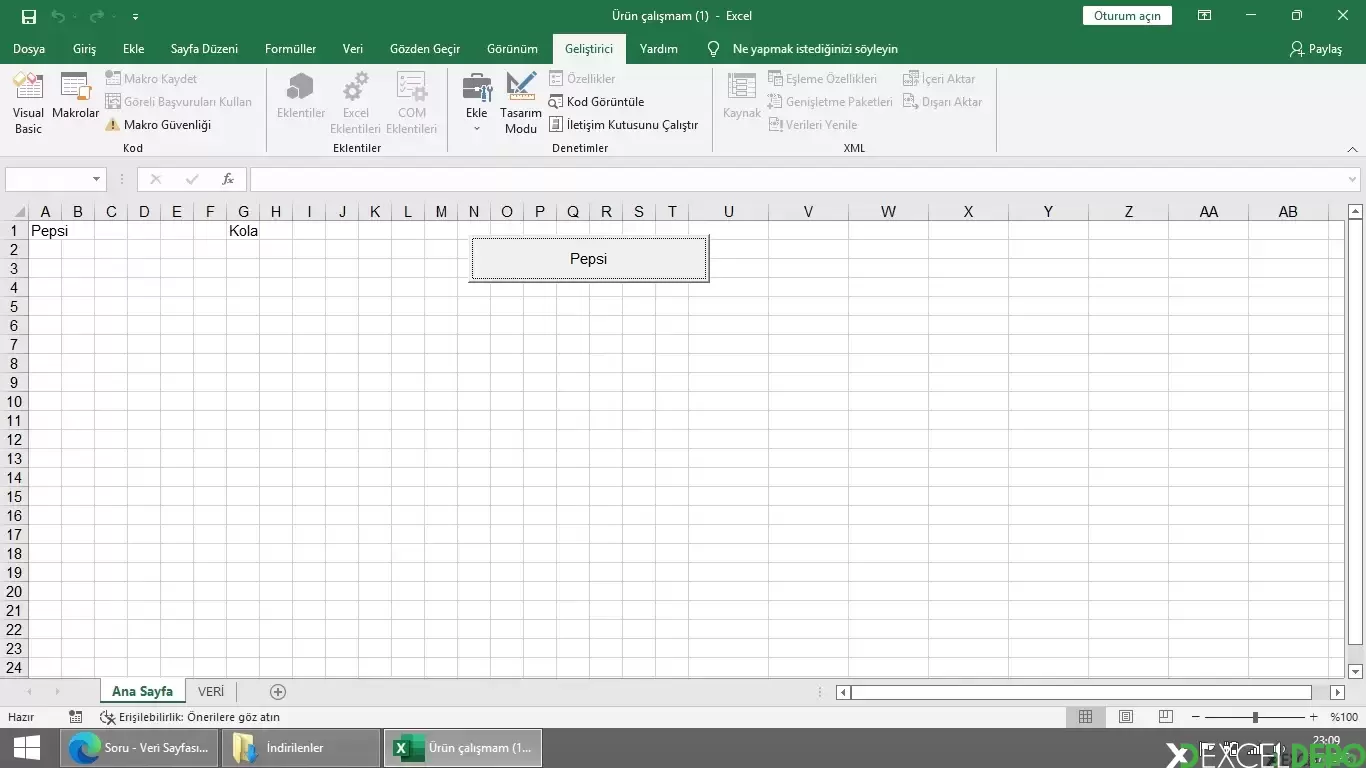This screenshot has width=1366, height=768.
Task: Switch to the VERİ sheet tab
Action: click(x=211, y=691)
